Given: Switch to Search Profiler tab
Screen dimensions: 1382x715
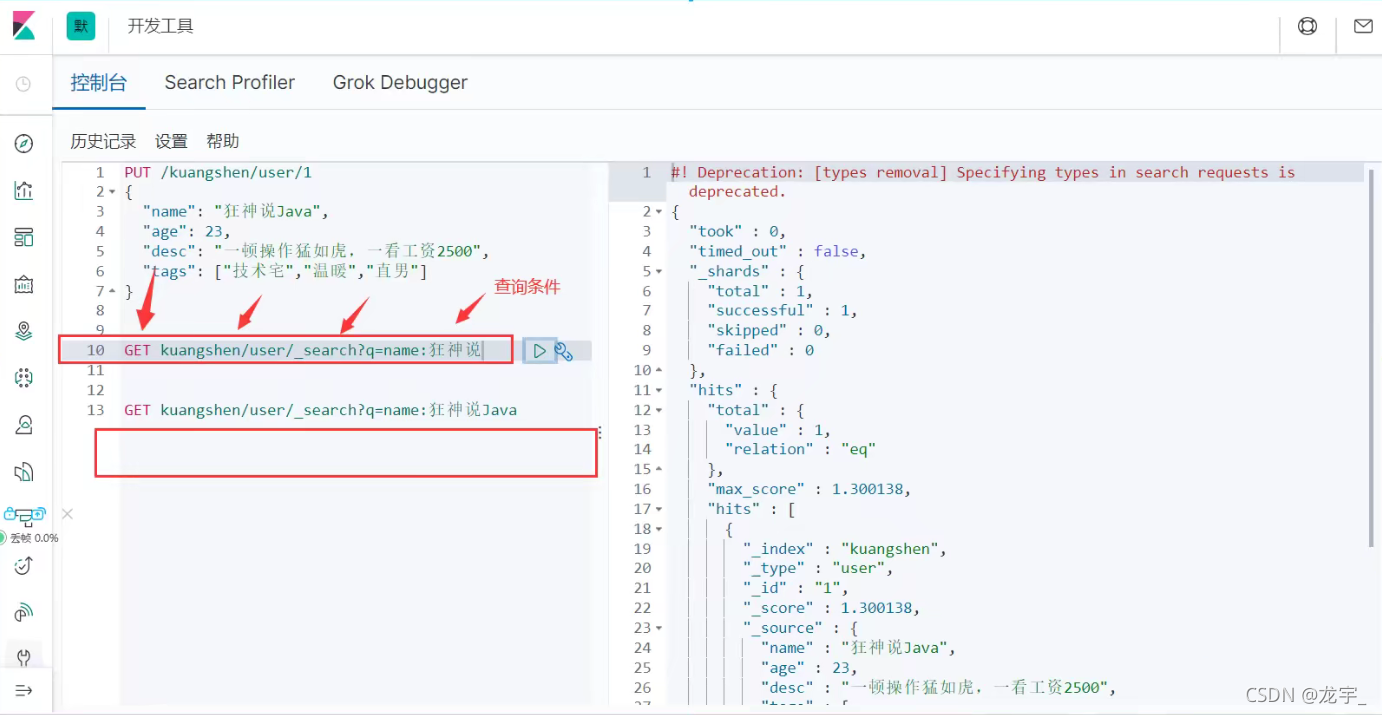Looking at the screenshot, I should [230, 83].
